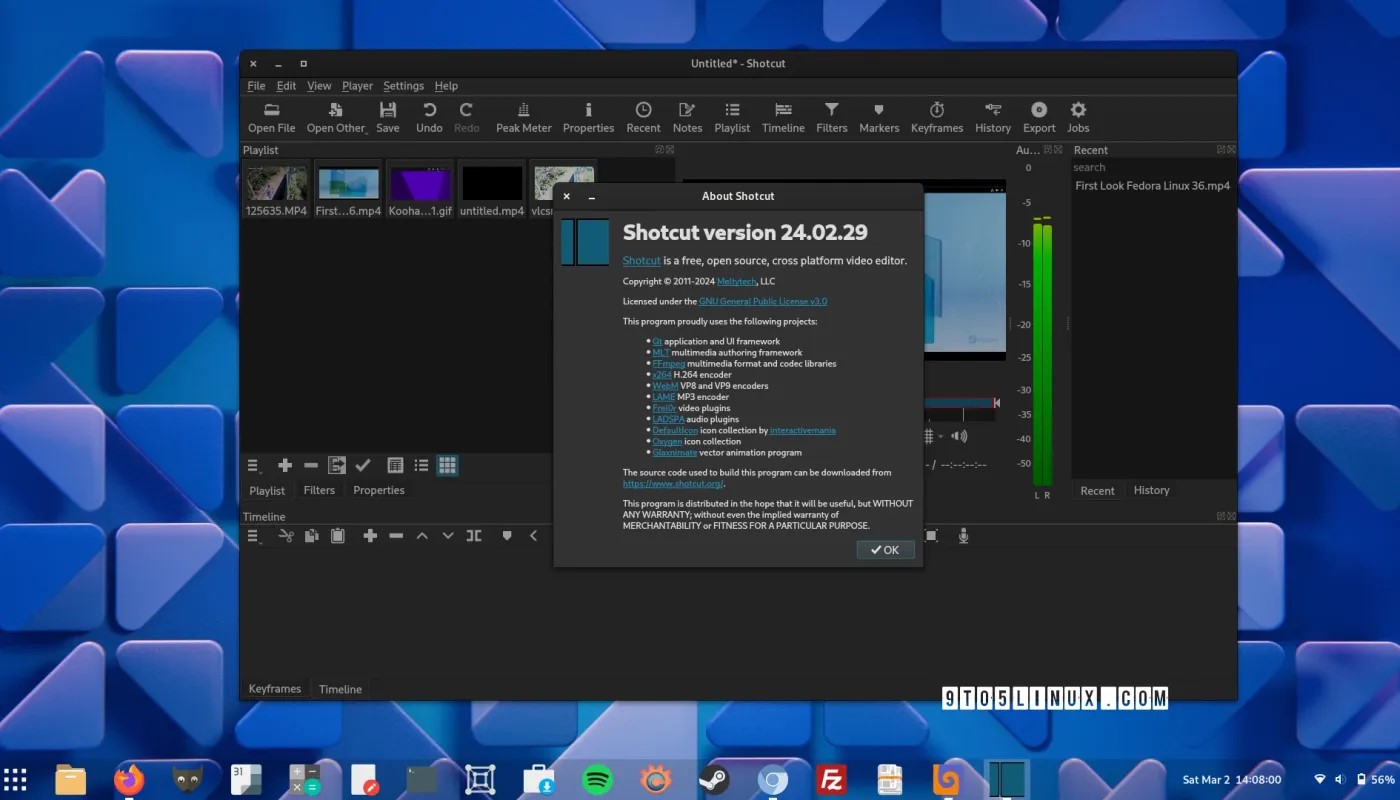This screenshot has height=800, width=1400.
Task: Click the record audio microphone icon
Action: [x=963, y=536]
